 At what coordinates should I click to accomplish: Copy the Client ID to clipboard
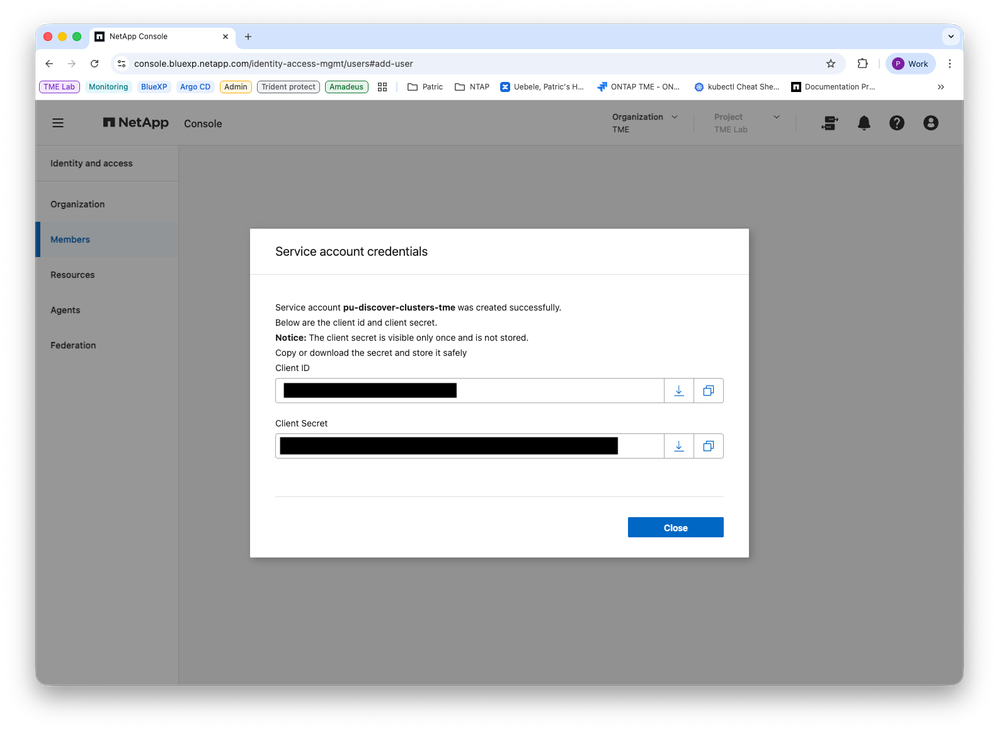(x=708, y=391)
